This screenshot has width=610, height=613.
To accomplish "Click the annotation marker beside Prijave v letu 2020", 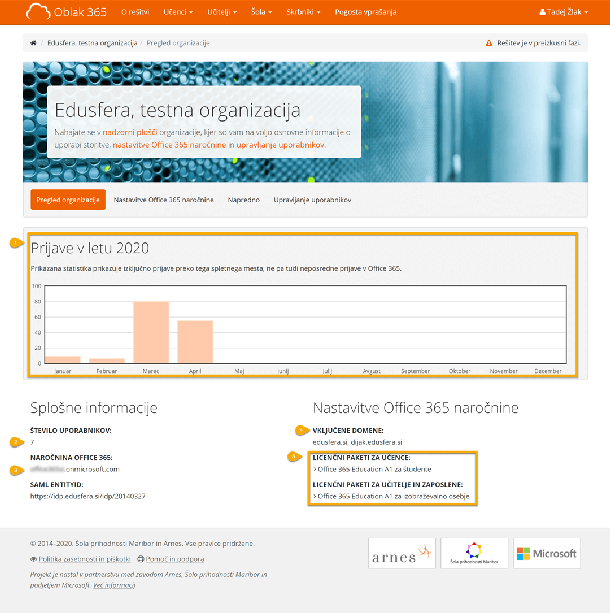I will pyautogui.click(x=15, y=242).
